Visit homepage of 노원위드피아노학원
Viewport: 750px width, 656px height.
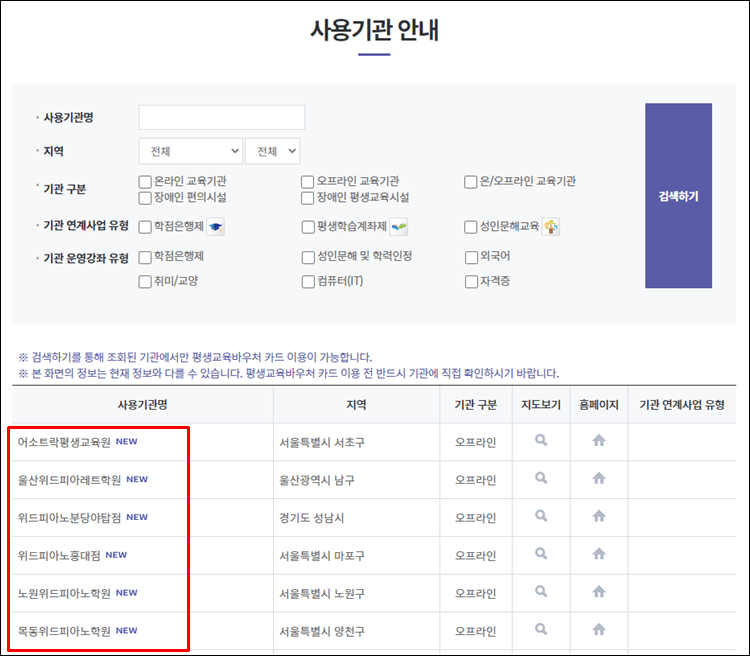coord(599,591)
